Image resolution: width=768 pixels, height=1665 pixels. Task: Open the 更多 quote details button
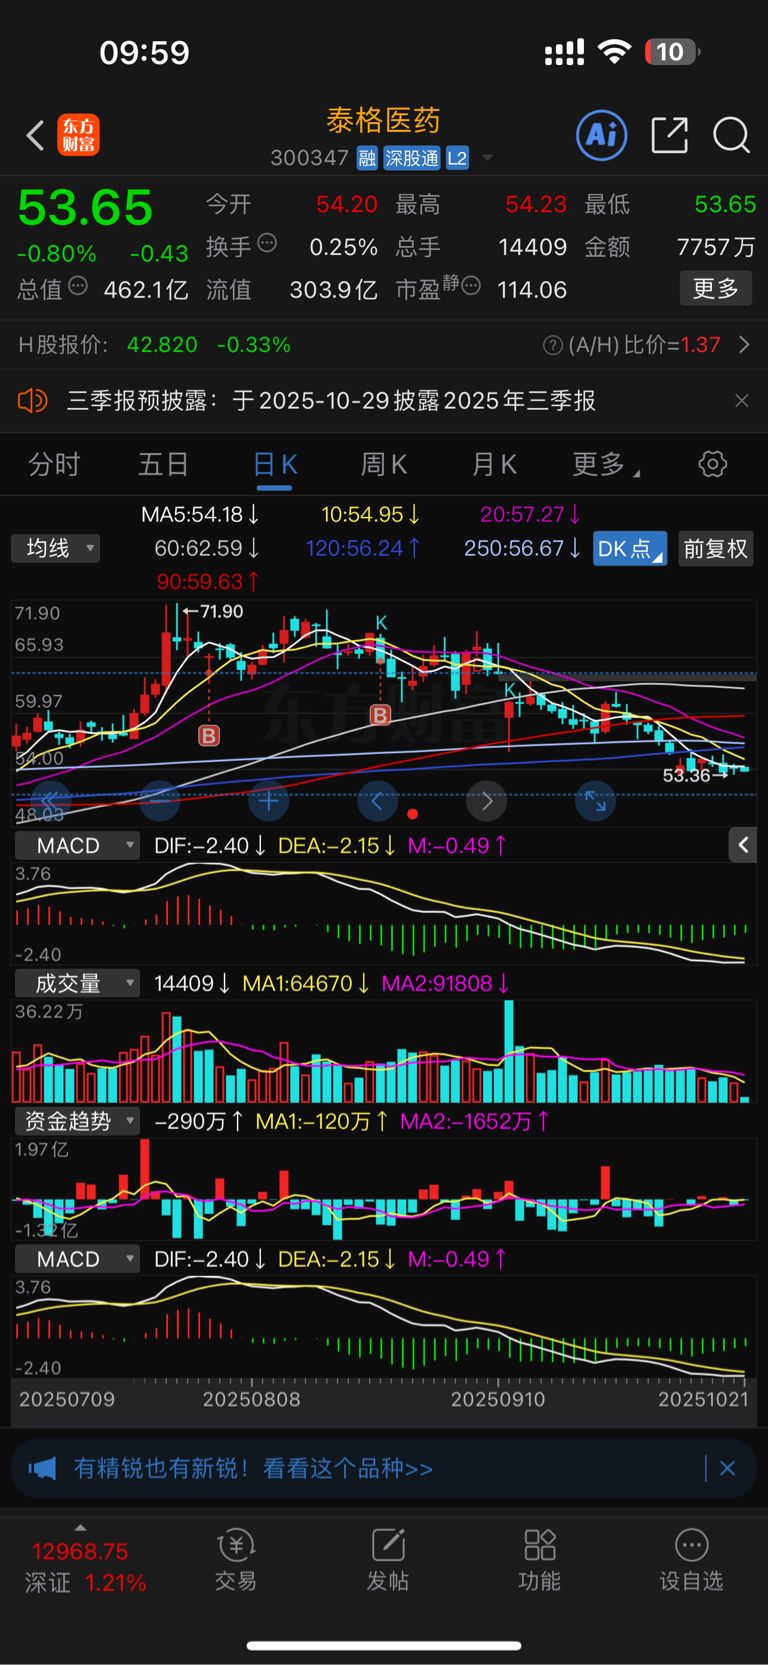[716, 289]
